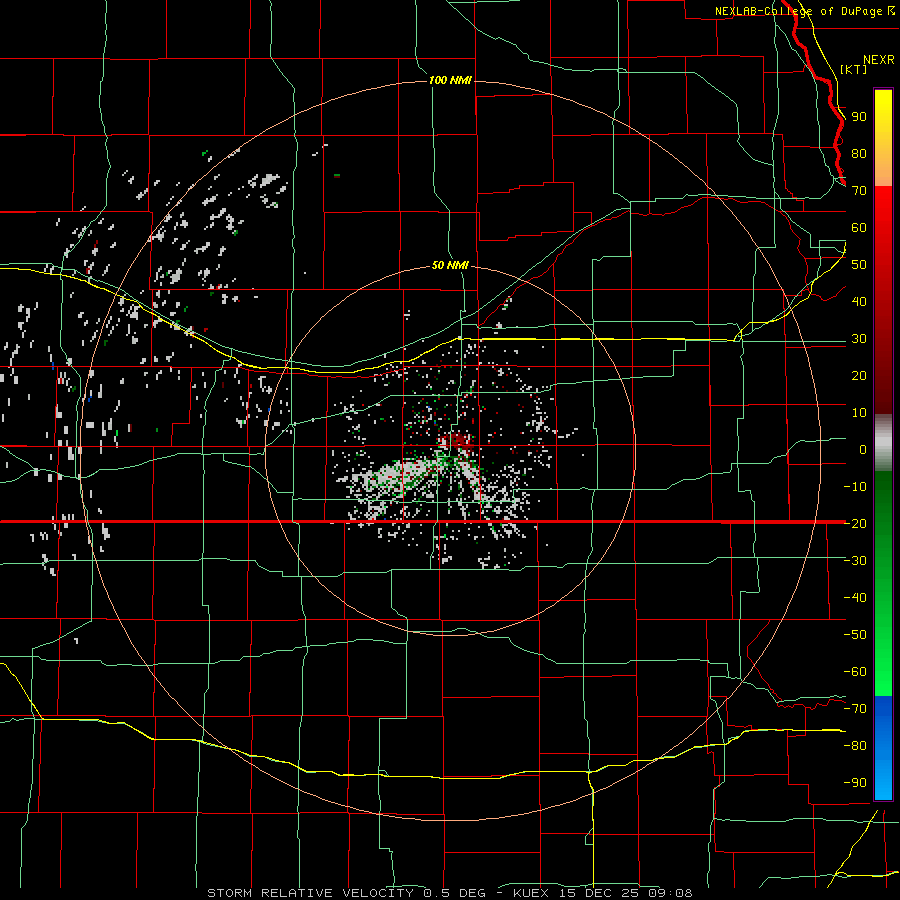Screen dimensions: 900x900
Task: Click the dark red velocity patch at radar center
Action: point(457,441)
